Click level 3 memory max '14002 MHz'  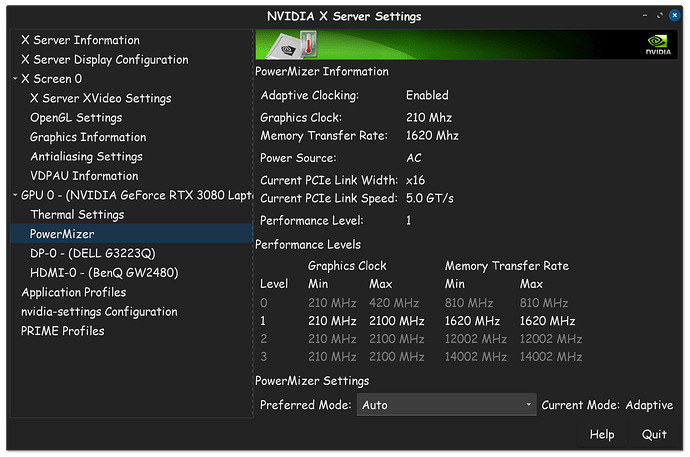point(551,357)
